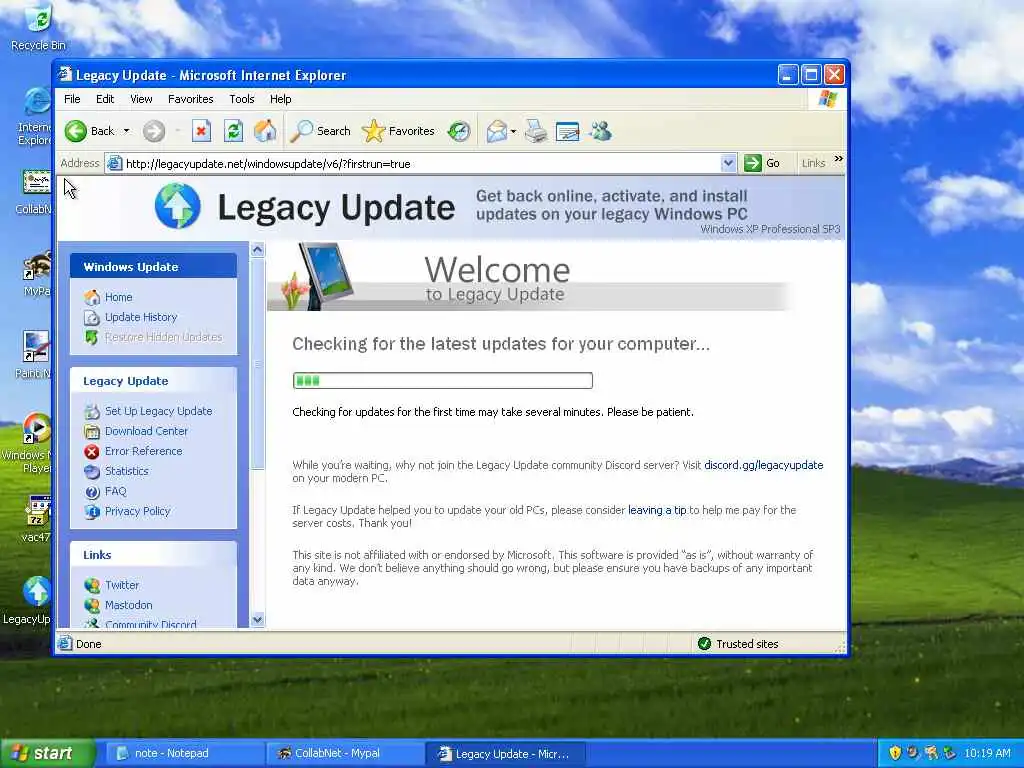
Task: Click sidebar scrollbar down arrow
Action: (x=258, y=620)
